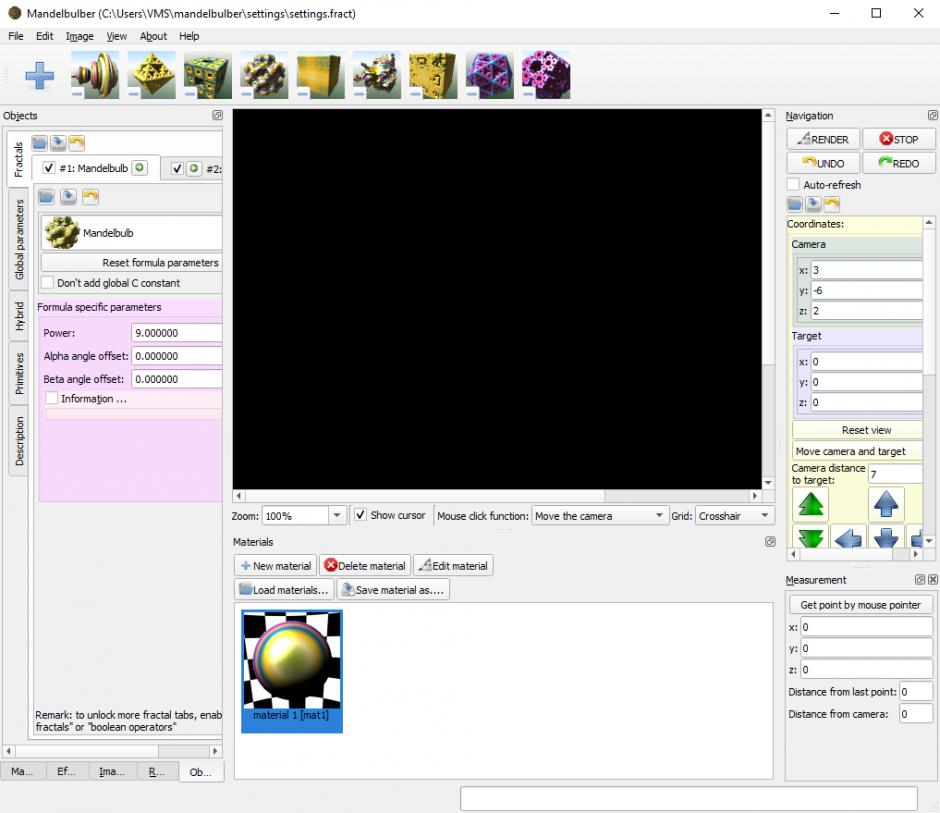Load the jagged metallic fractal preset

click(376, 75)
